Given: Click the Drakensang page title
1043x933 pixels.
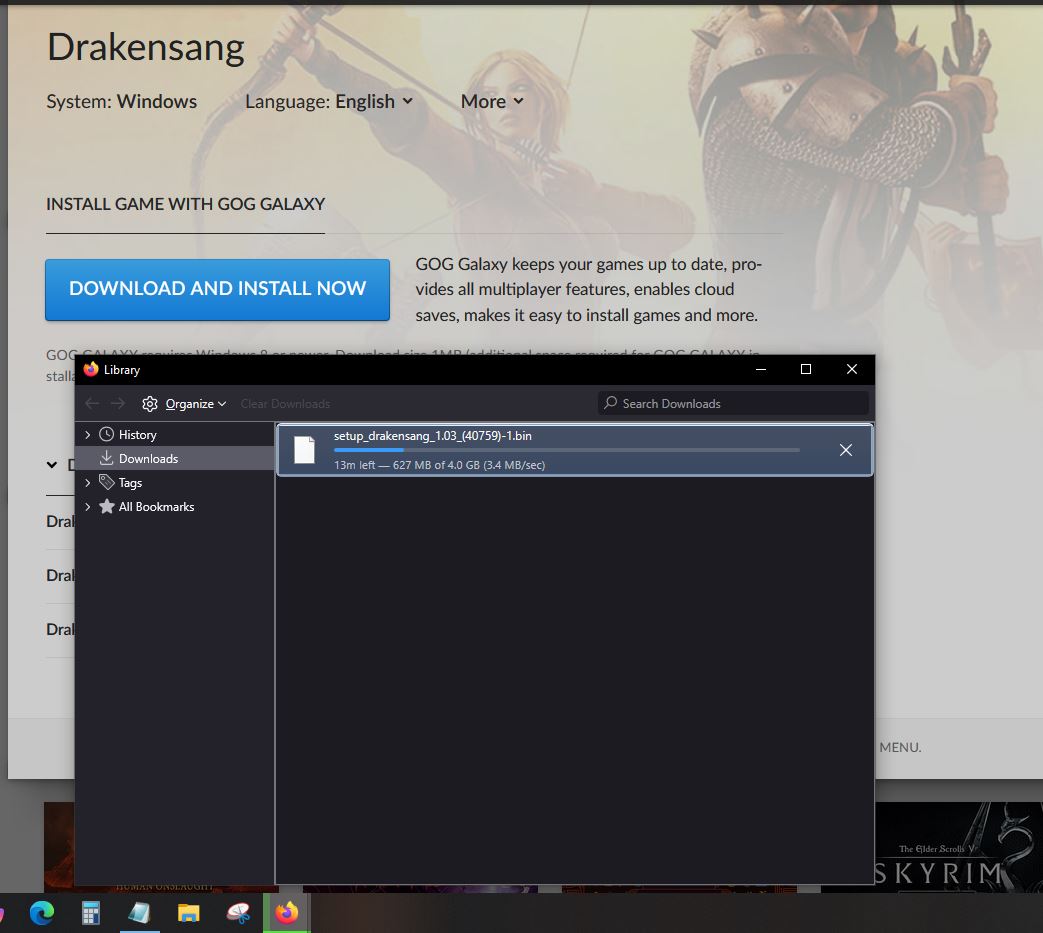Looking at the screenshot, I should pyautogui.click(x=146, y=48).
